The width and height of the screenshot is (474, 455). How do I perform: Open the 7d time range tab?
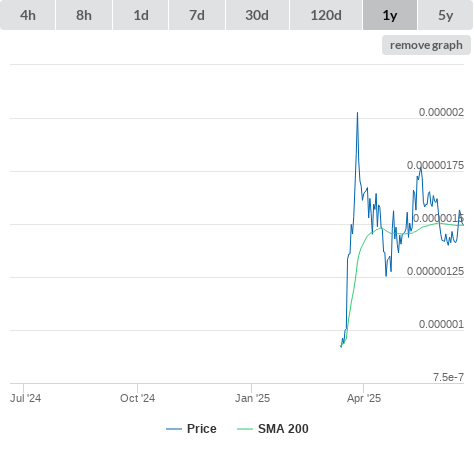[197, 15]
